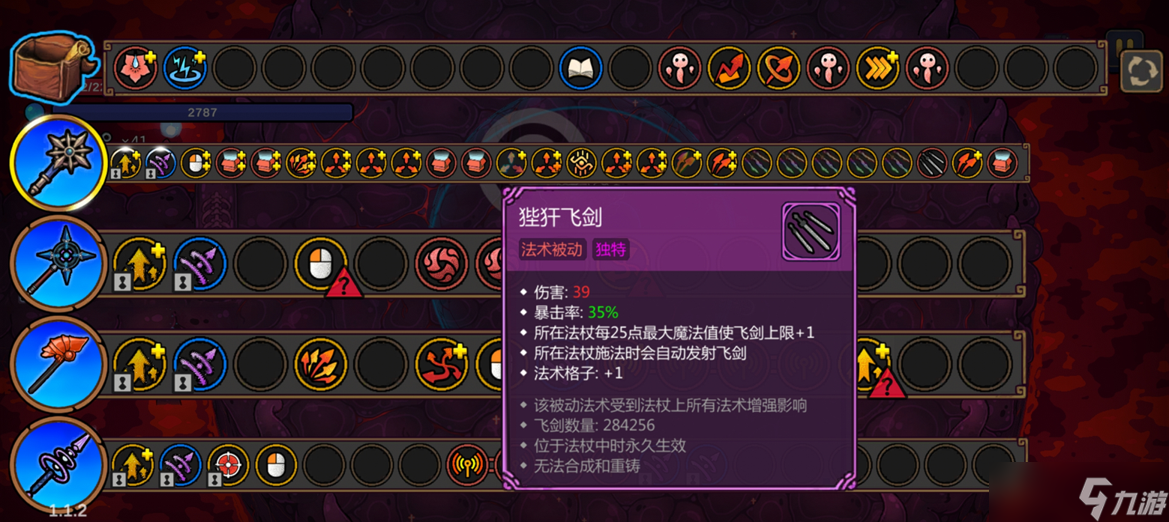The image size is (1169, 522).
Task: Click the mouse-trigger spell with red warning
Action: [321, 263]
